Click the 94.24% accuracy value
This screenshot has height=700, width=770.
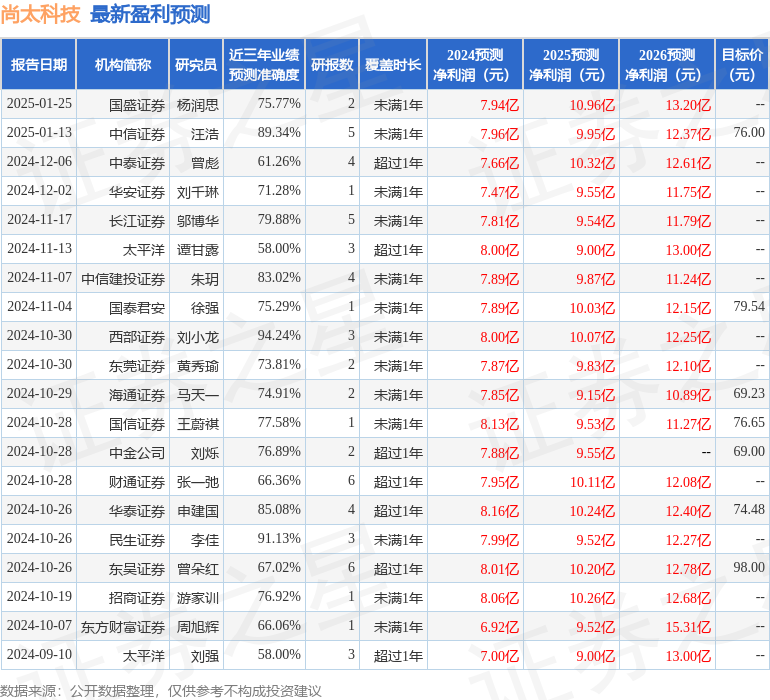[279, 336]
